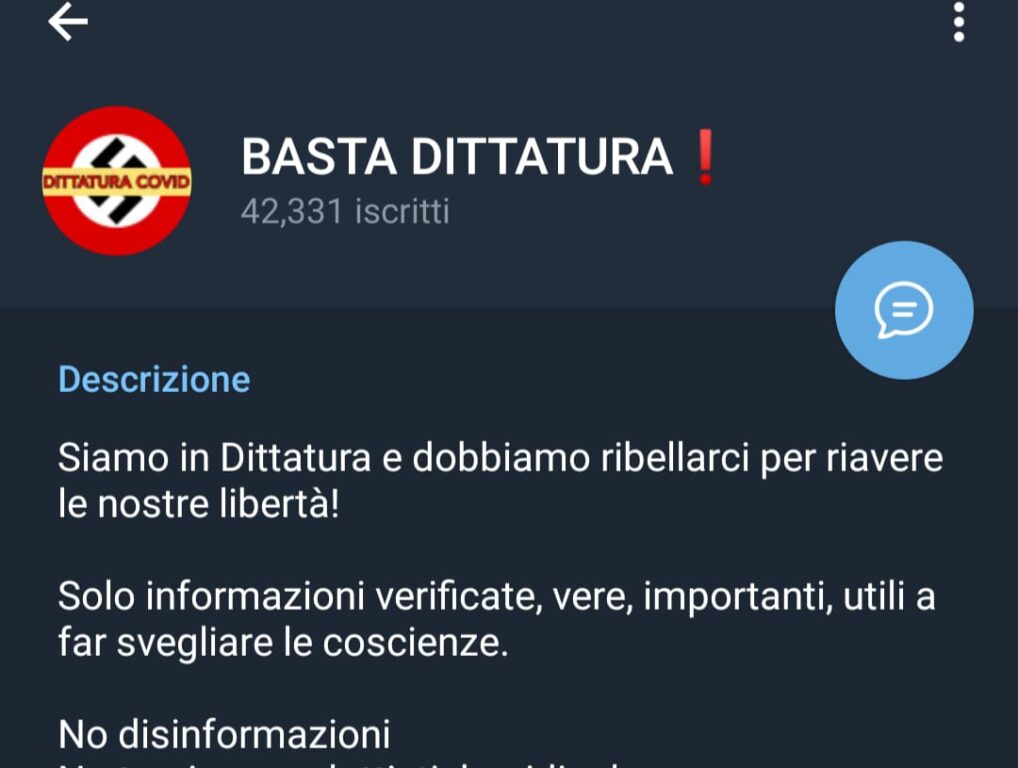Tap the BASTA DITTATURA channel title

tap(457, 157)
